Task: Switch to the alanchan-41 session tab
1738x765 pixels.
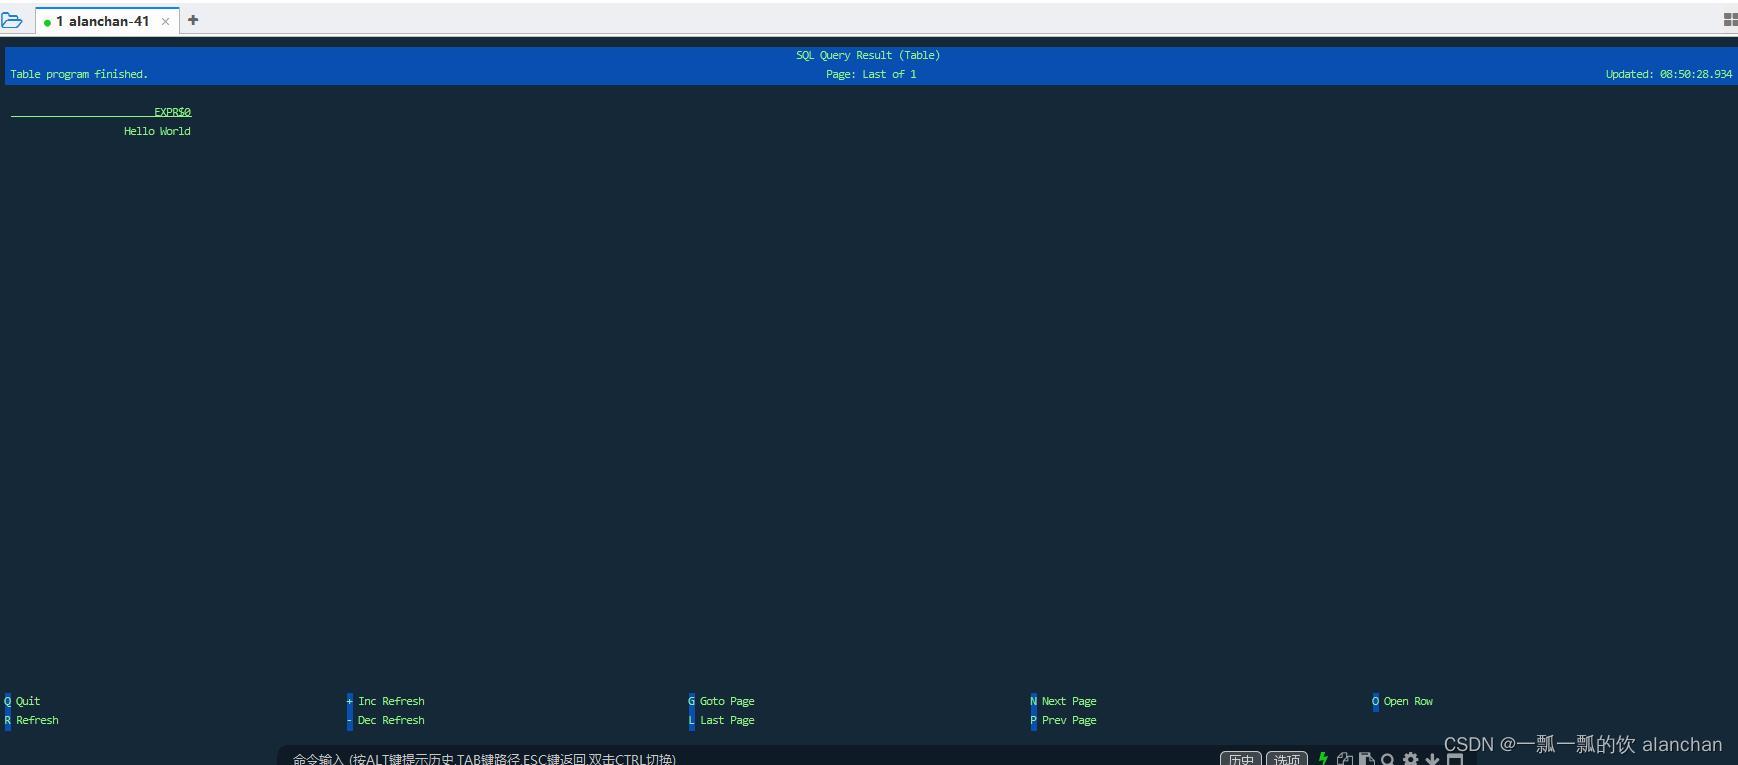Action: coord(108,21)
